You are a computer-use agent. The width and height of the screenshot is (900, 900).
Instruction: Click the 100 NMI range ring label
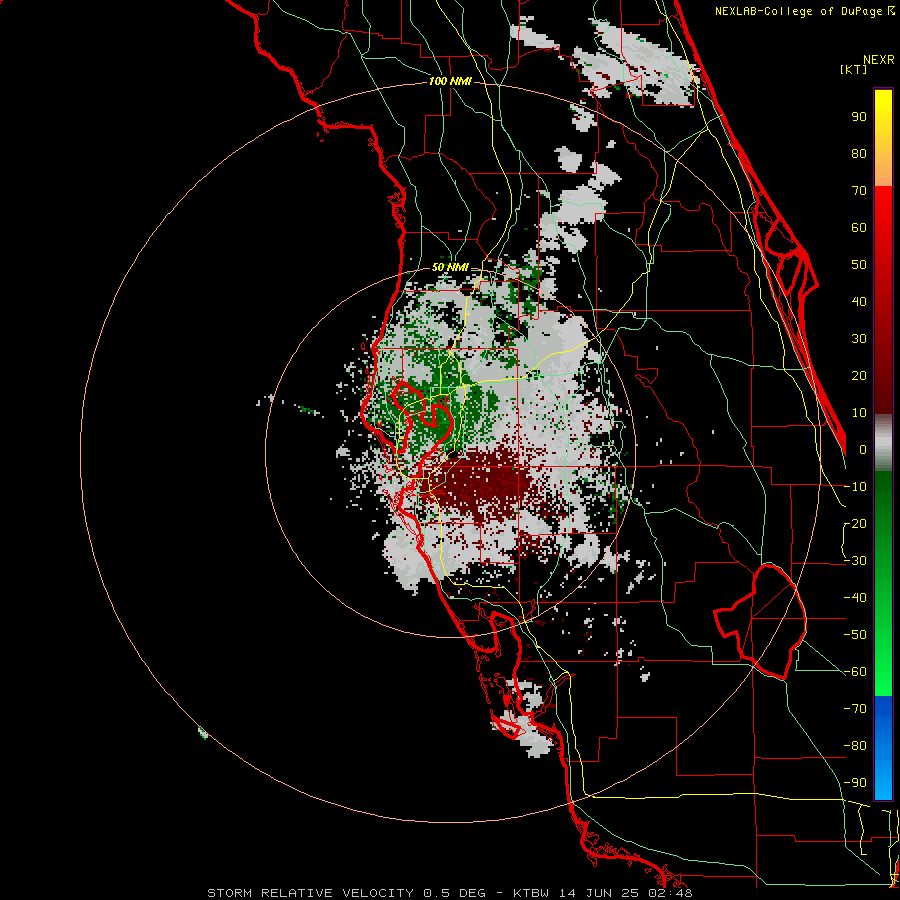point(450,82)
